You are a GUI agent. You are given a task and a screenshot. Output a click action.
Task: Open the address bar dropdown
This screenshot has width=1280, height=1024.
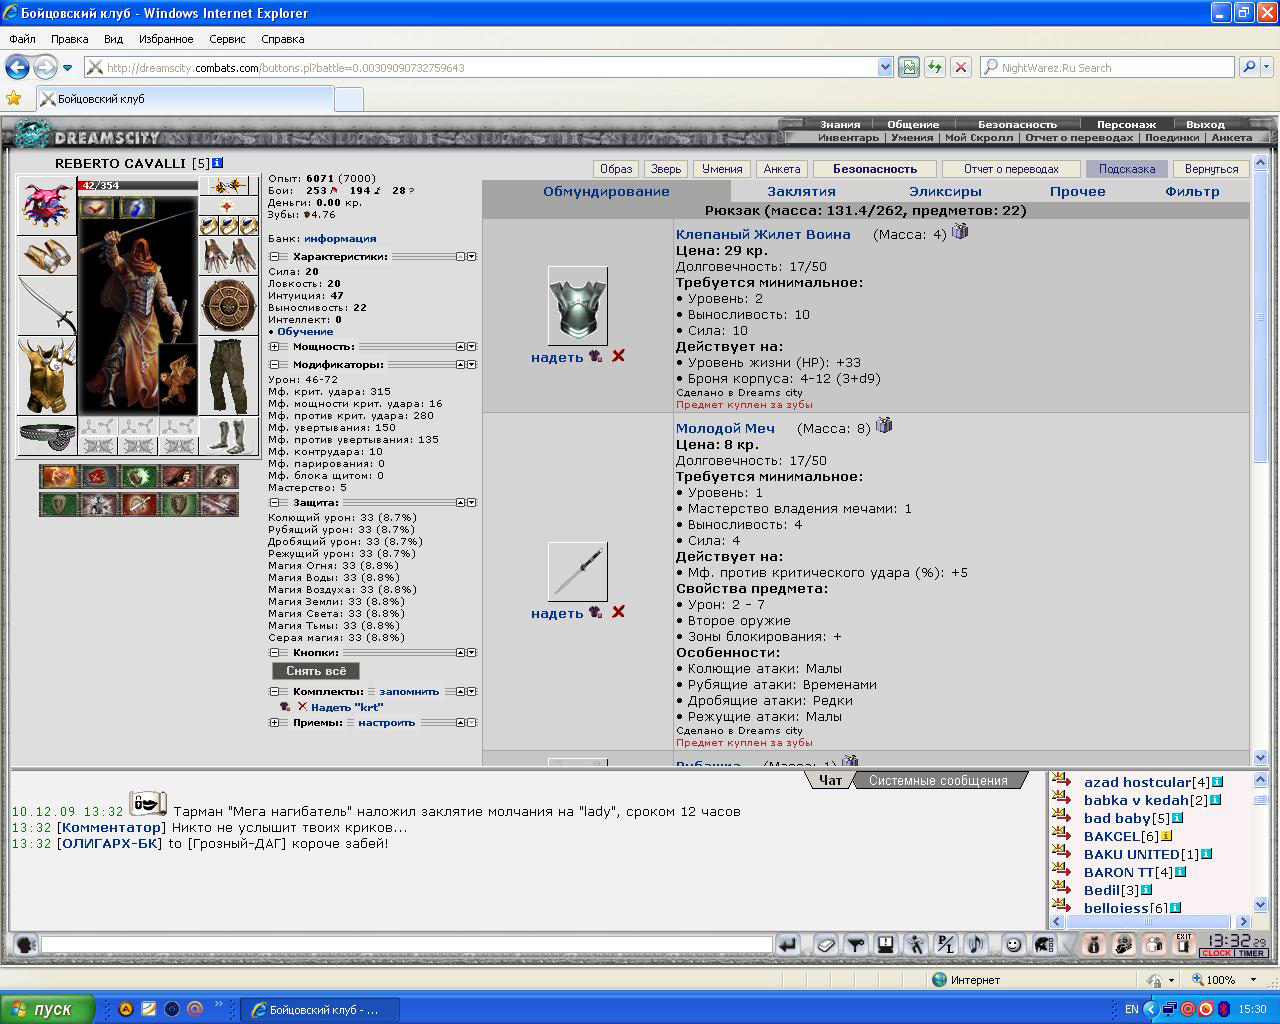[884, 67]
